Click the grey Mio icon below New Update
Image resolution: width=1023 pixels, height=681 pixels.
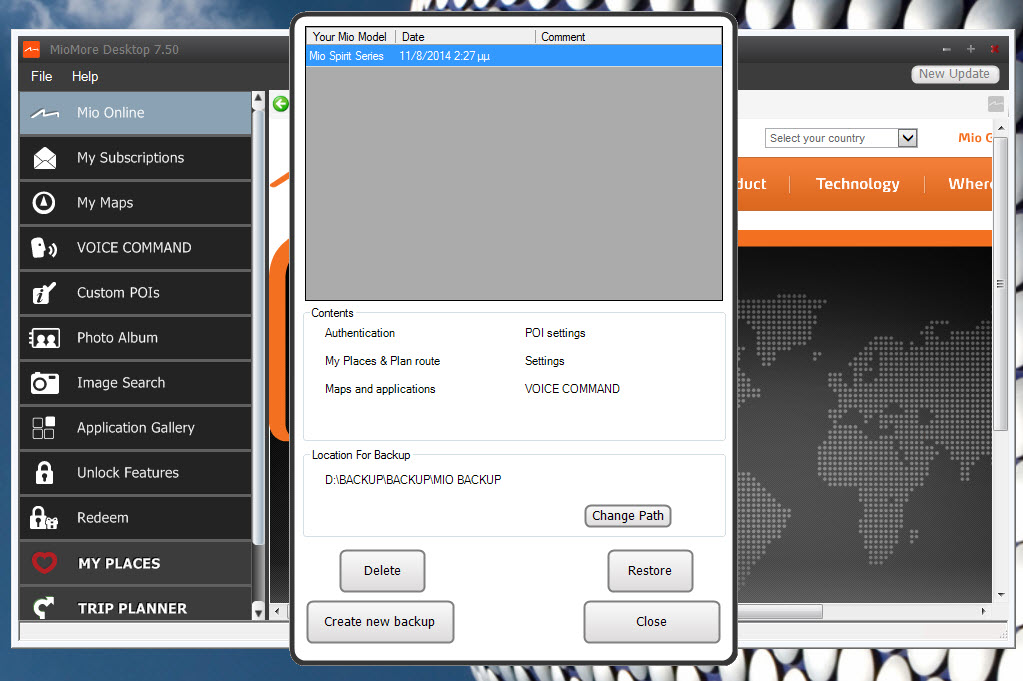(x=996, y=104)
